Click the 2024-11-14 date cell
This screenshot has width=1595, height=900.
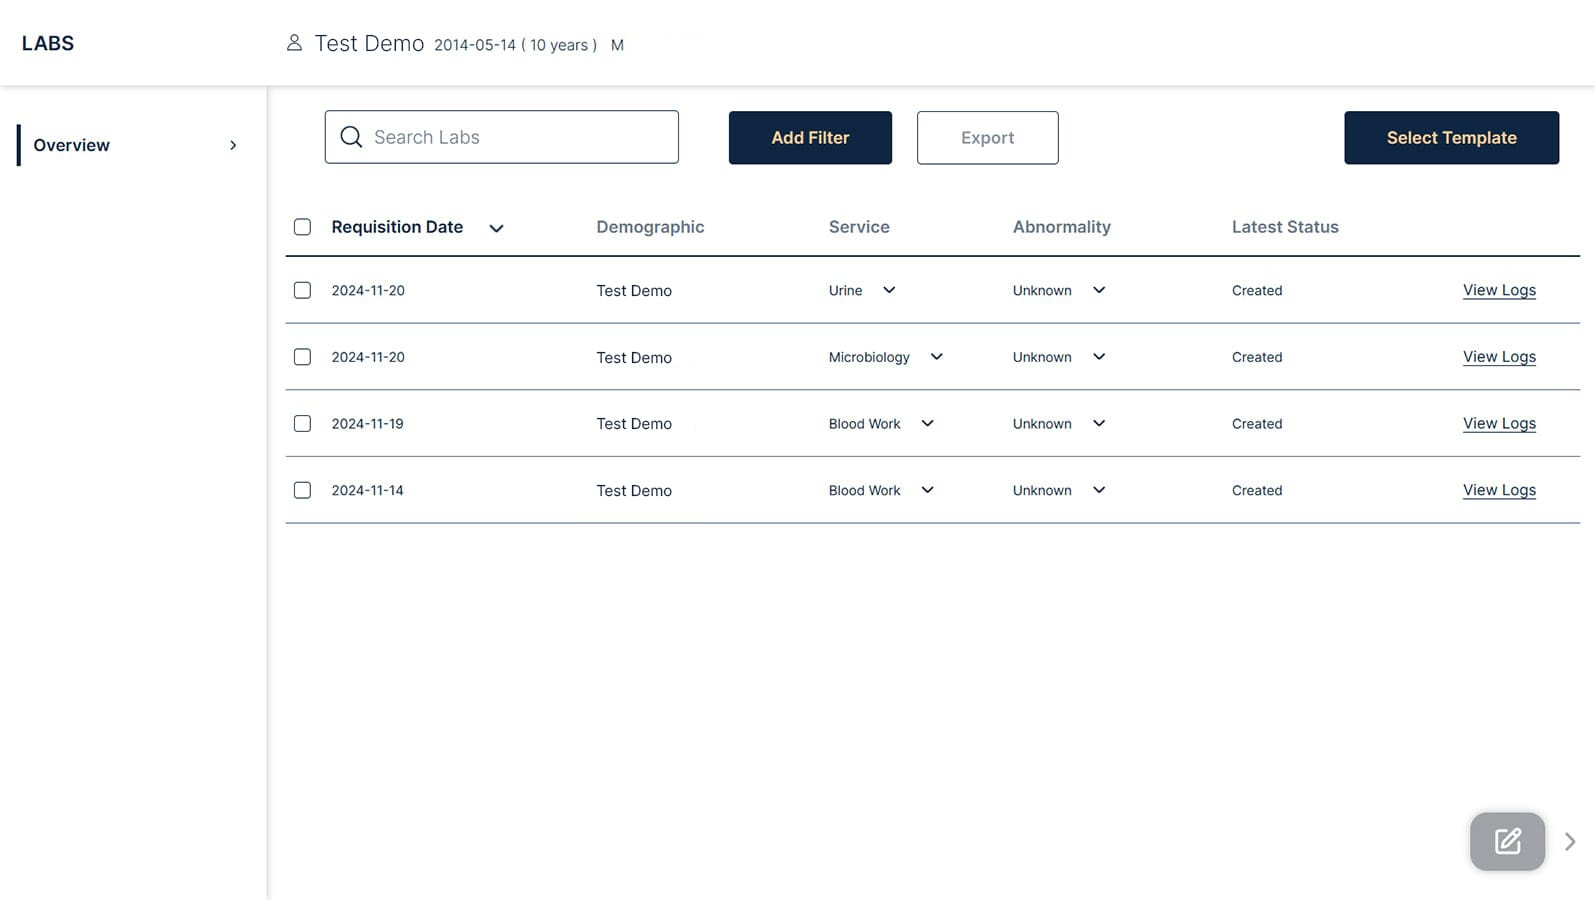[x=368, y=490]
